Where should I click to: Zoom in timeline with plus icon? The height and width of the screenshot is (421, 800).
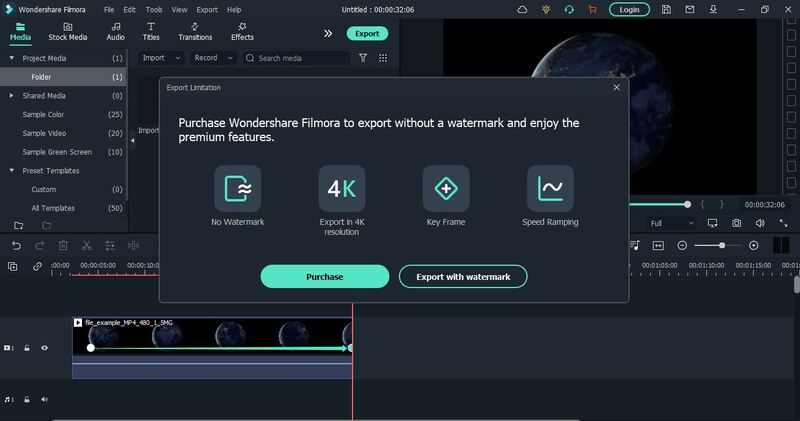[x=754, y=246]
